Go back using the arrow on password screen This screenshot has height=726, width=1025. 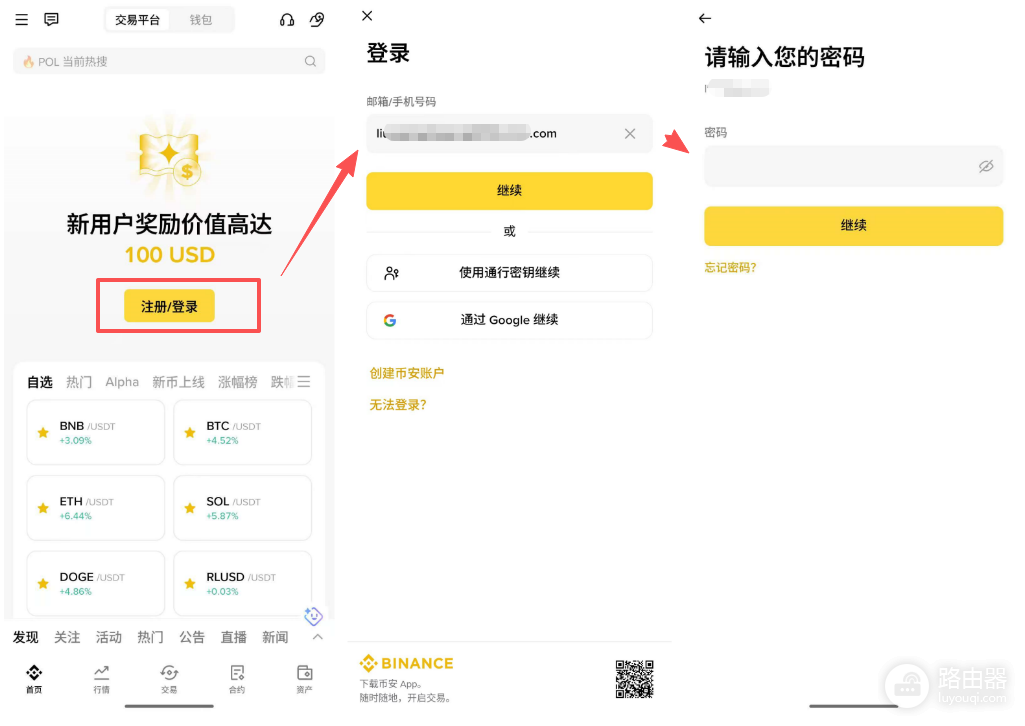[705, 18]
